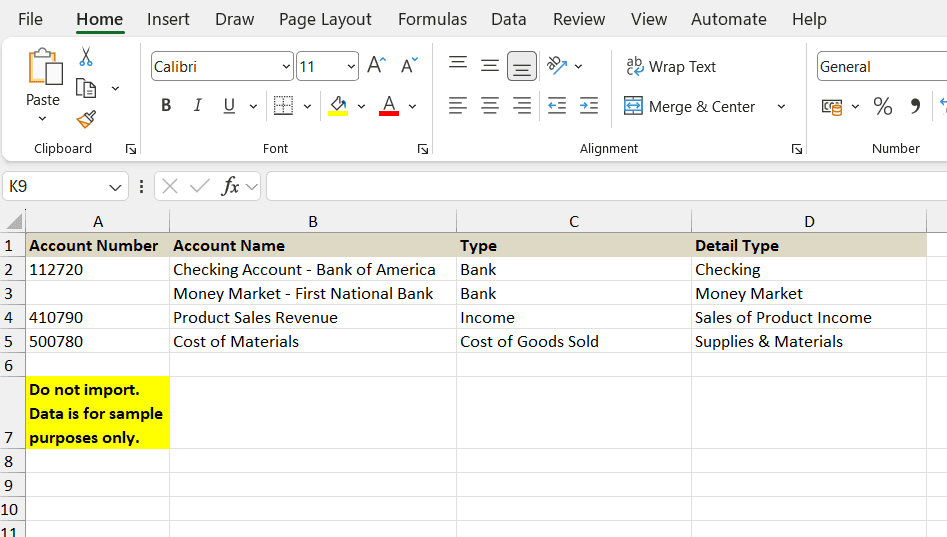Open the Accounting format dropdown arrow
This screenshot has height=537, width=947.
tap(855, 107)
